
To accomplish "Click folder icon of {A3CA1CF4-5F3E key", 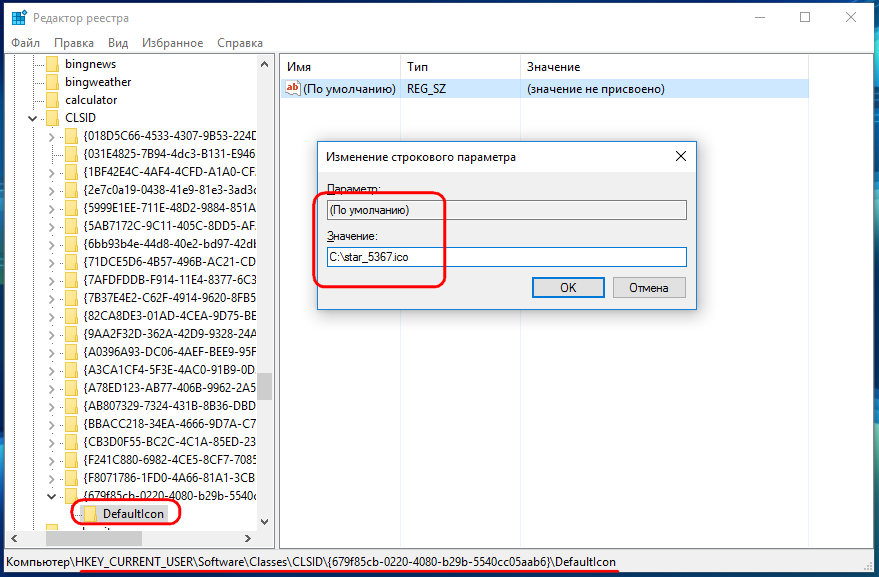I will (x=71, y=370).
